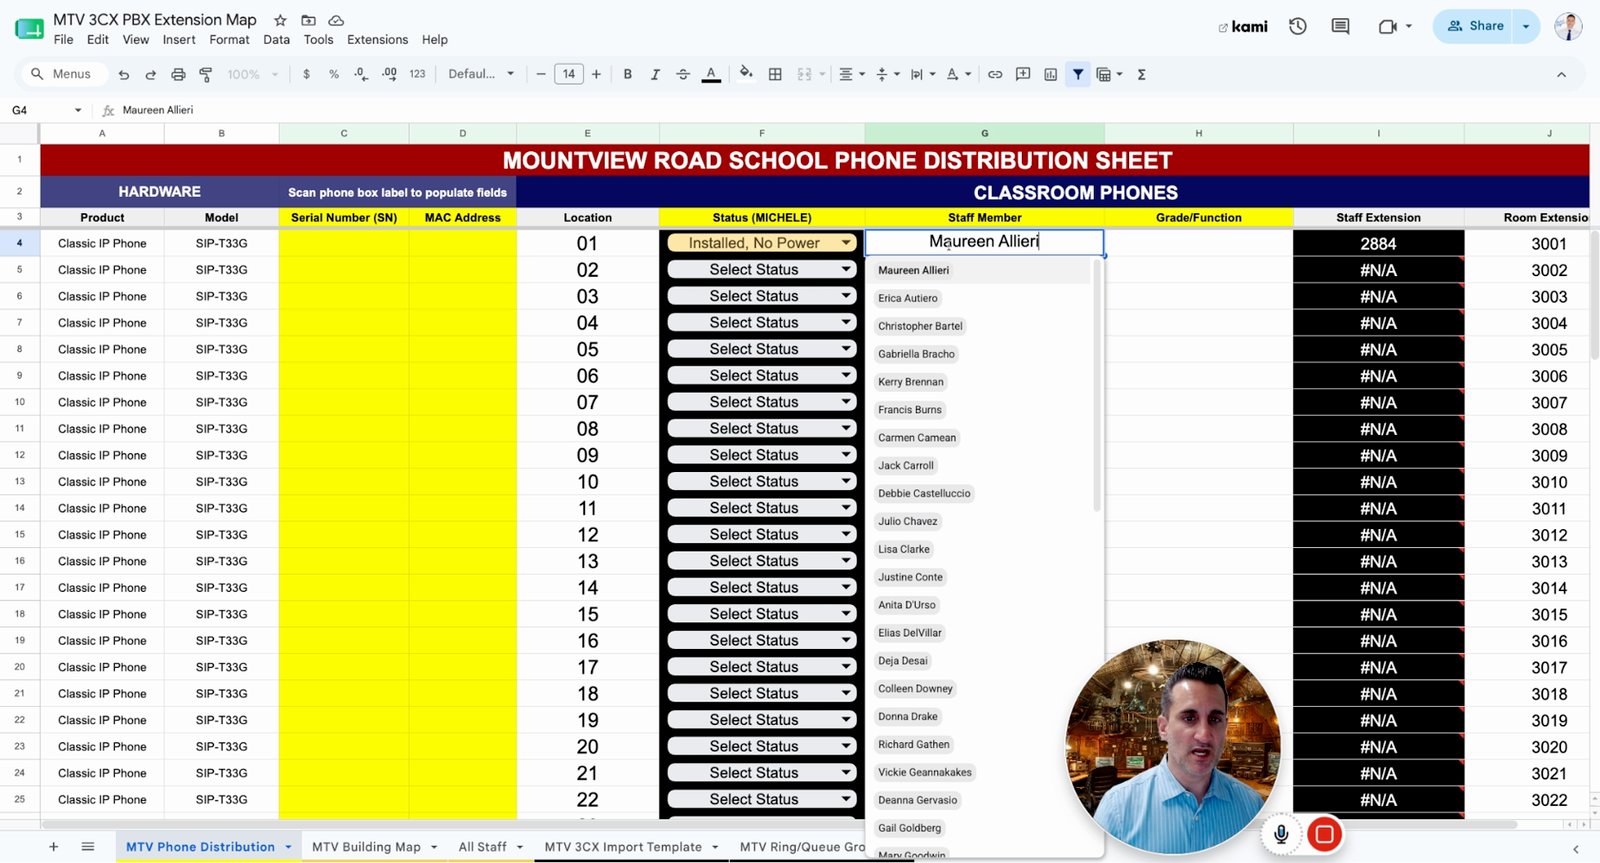Screen dimensions: 1600x863
Task: Open the Extensions menu
Action: click(x=377, y=40)
